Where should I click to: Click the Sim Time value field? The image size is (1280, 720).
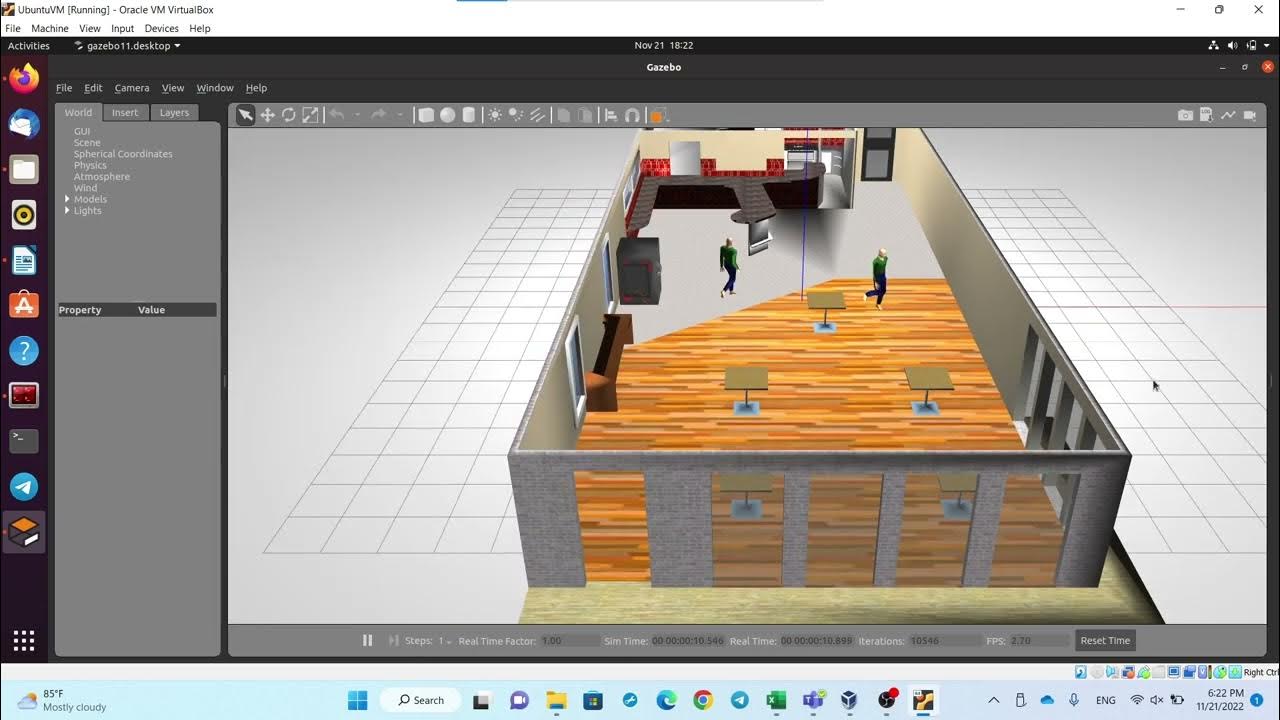688,641
